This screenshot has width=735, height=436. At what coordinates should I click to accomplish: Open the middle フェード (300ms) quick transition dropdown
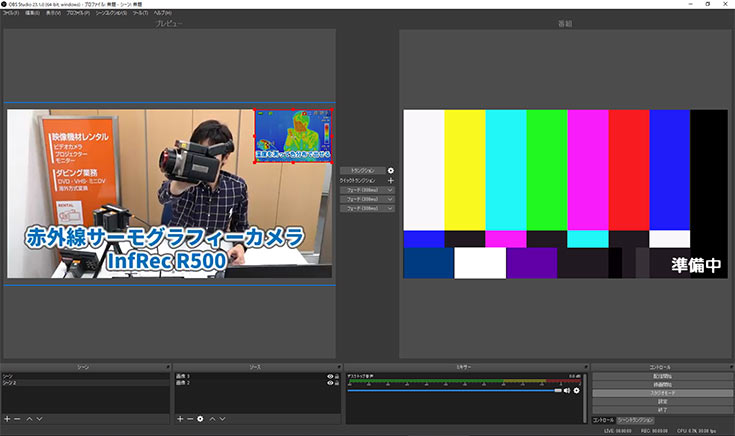click(367, 199)
